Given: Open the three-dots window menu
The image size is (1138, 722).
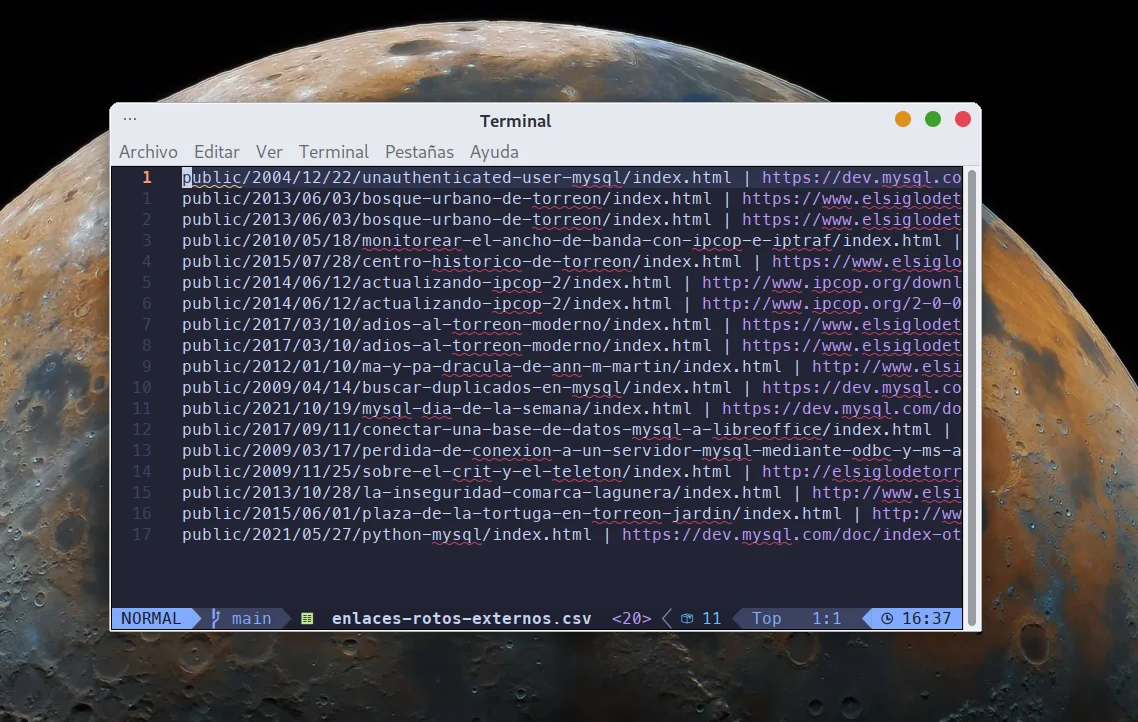Looking at the screenshot, I should 130,119.
